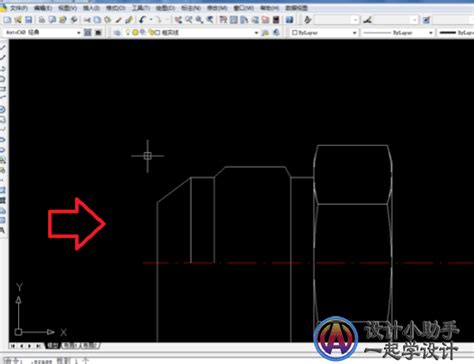Select the Hatch tool in Draw toolbar
The width and height of the screenshot is (474, 364).
coord(3,190)
